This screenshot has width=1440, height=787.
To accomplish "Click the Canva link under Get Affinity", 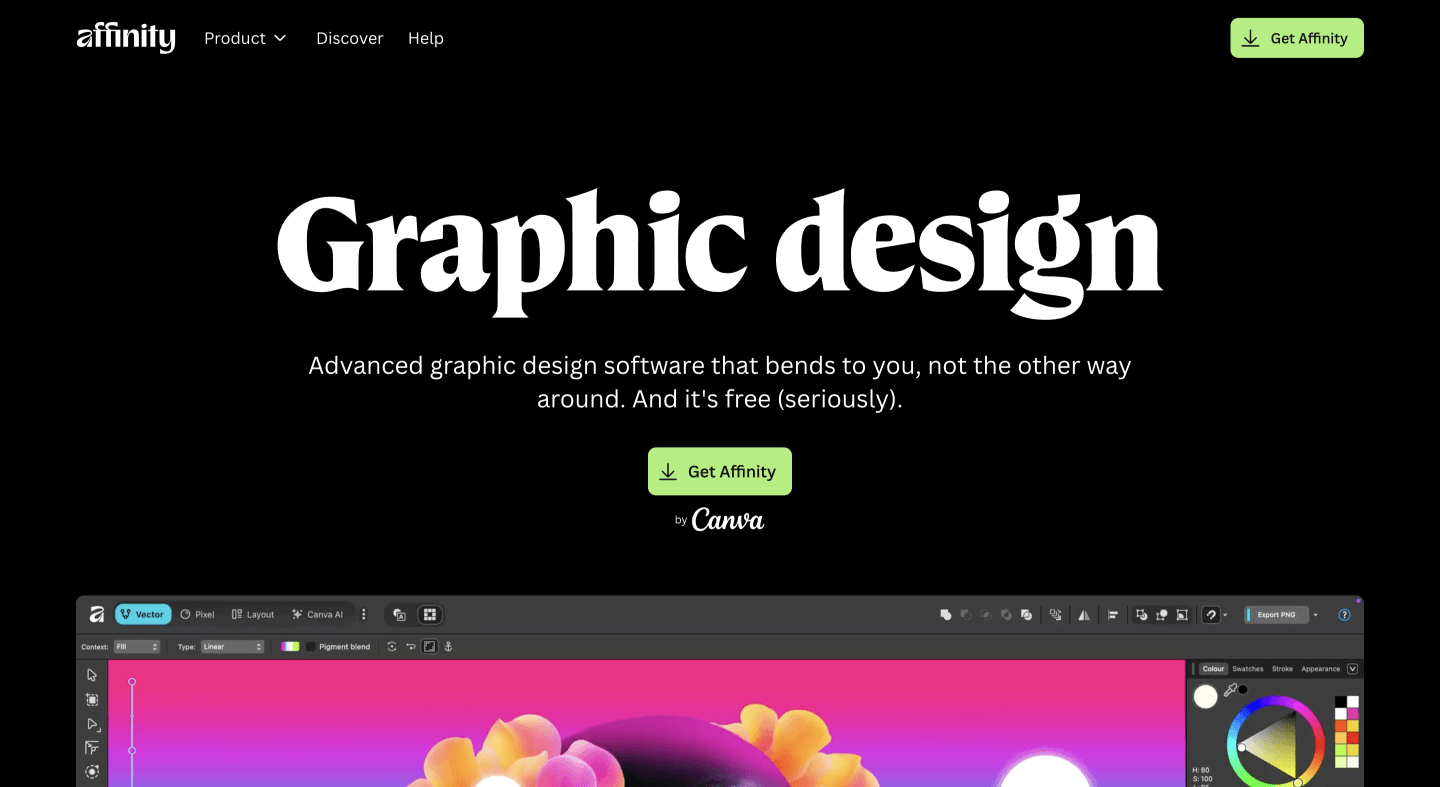I will [x=727, y=519].
